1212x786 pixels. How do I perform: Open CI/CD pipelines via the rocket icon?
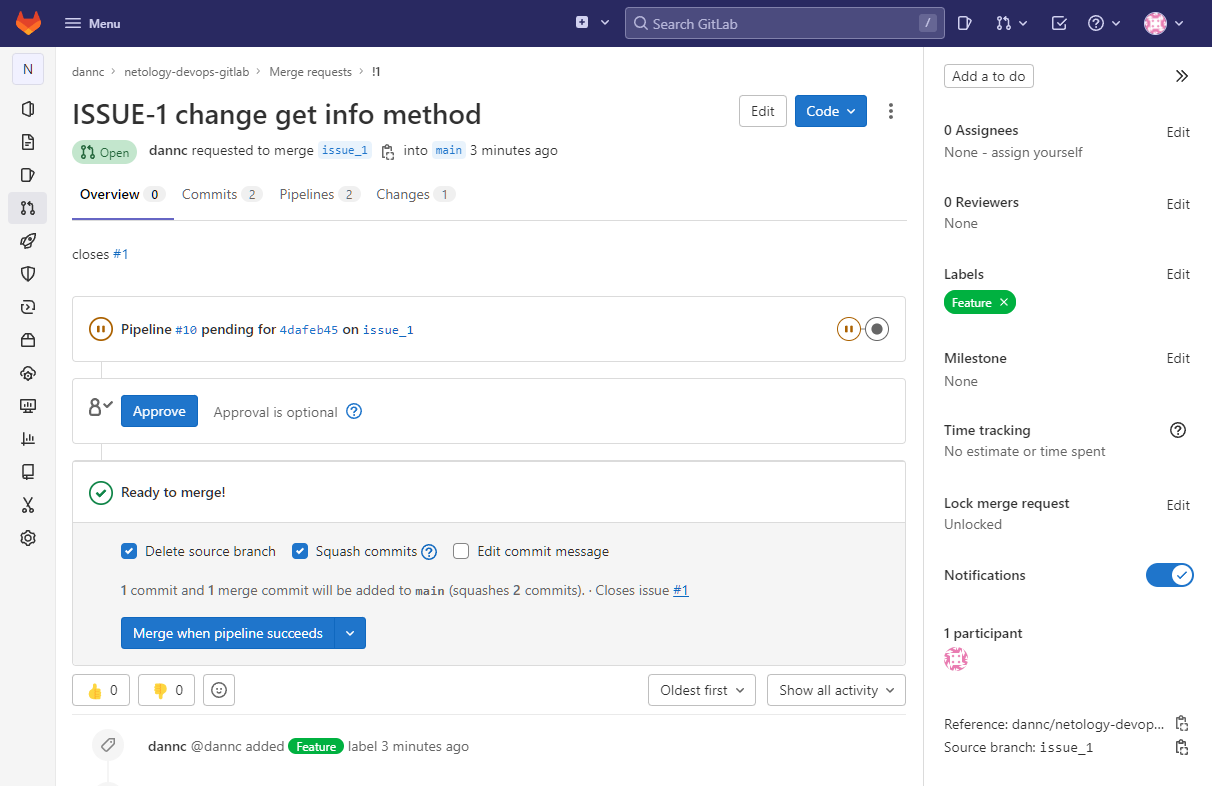(x=28, y=241)
